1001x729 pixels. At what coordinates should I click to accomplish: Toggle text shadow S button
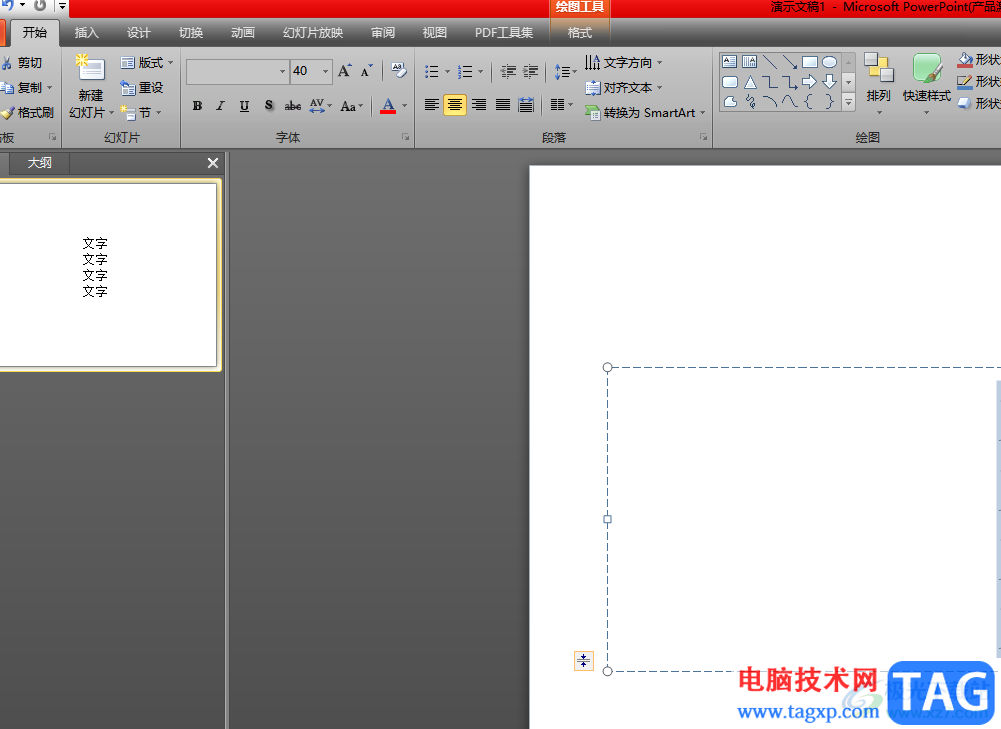pos(269,106)
